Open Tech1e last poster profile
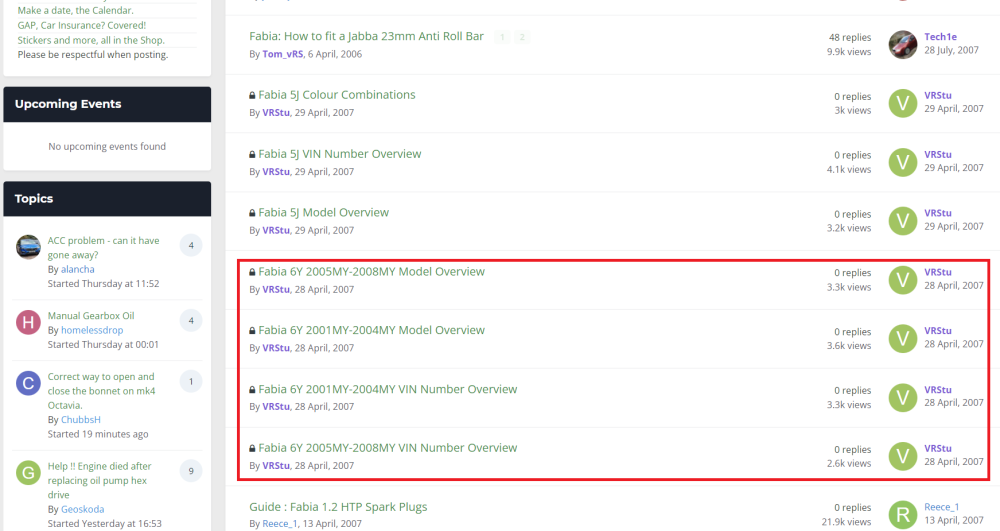 click(940, 37)
